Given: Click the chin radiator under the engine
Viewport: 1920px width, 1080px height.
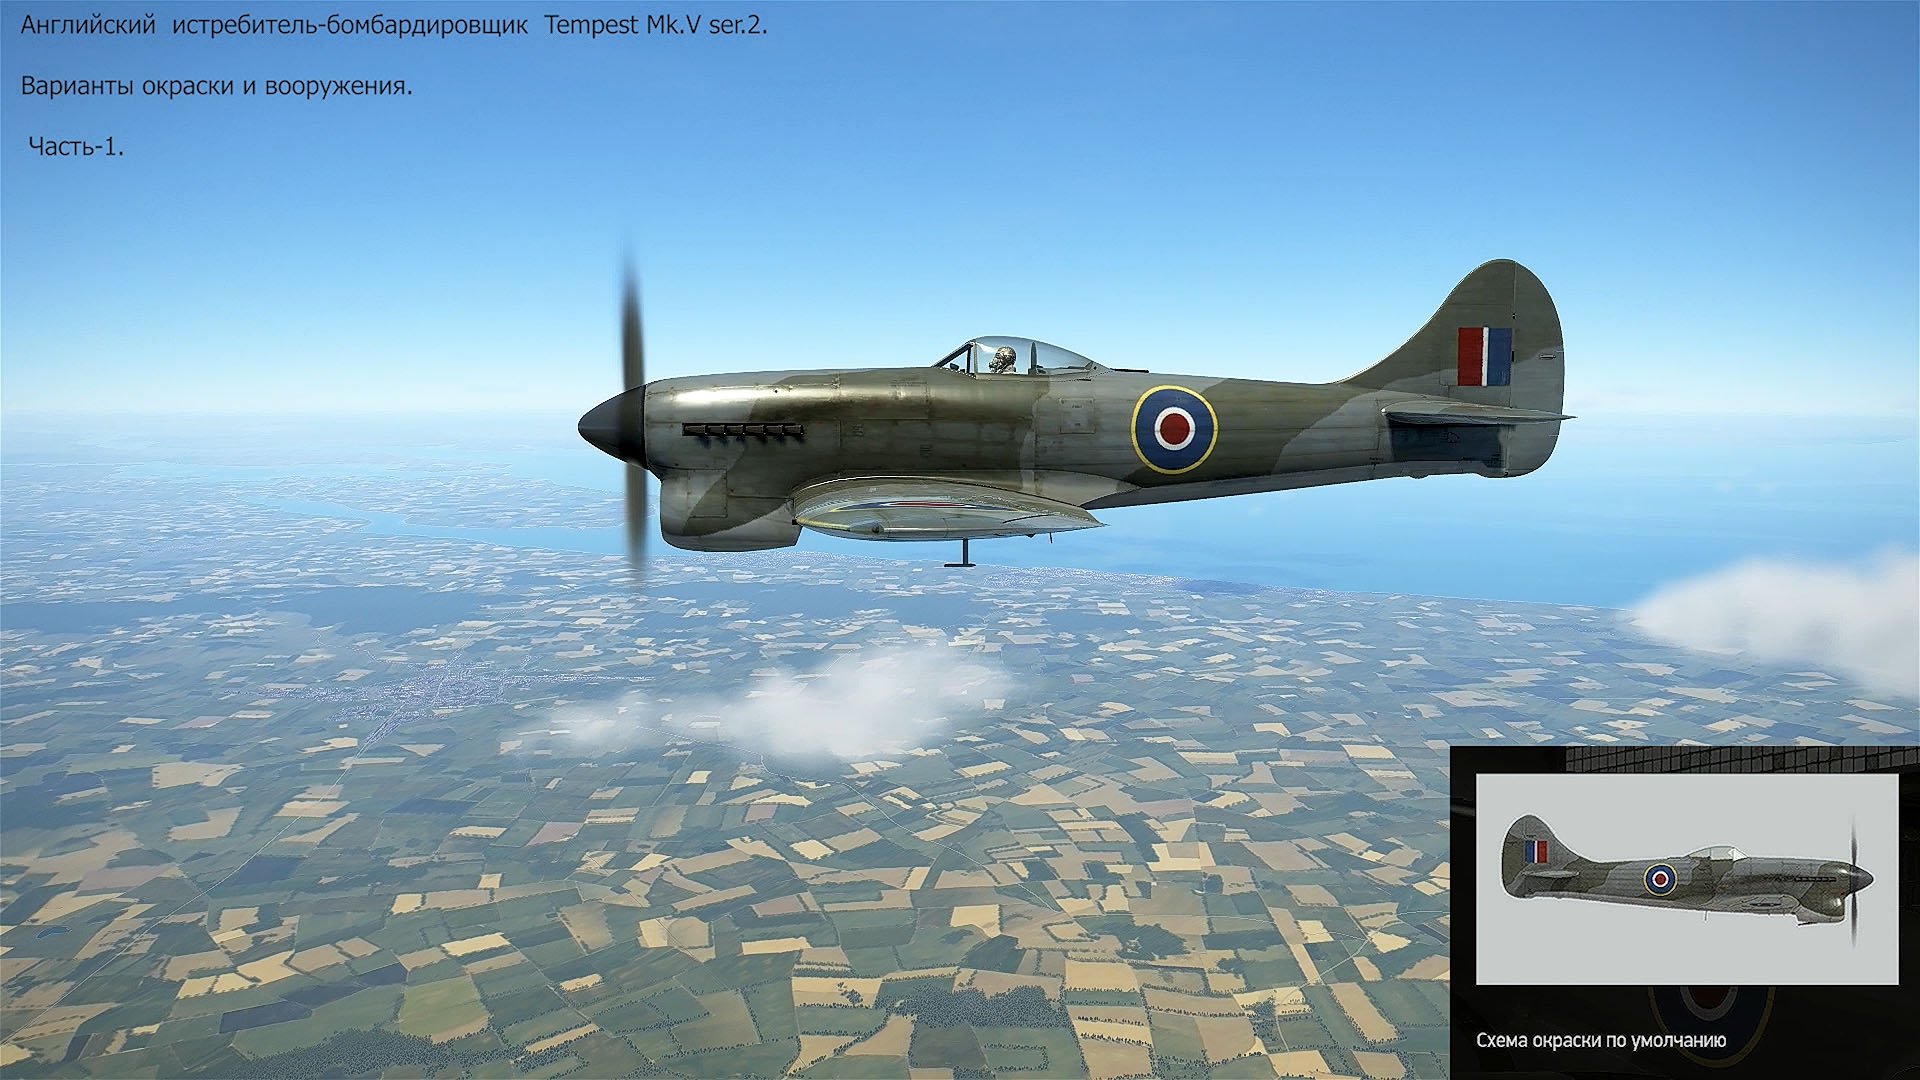Looking at the screenshot, I should click(x=722, y=515).
